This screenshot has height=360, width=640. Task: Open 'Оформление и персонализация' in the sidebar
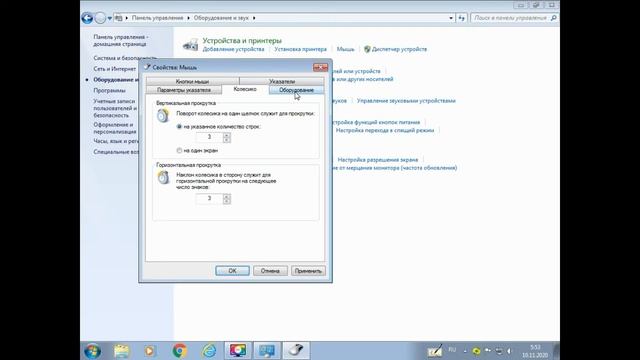click(115, 128)
